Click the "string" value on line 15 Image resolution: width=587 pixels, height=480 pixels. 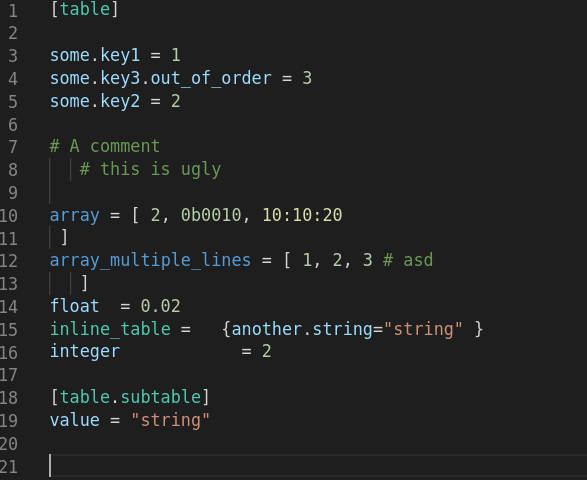[423, 329]
